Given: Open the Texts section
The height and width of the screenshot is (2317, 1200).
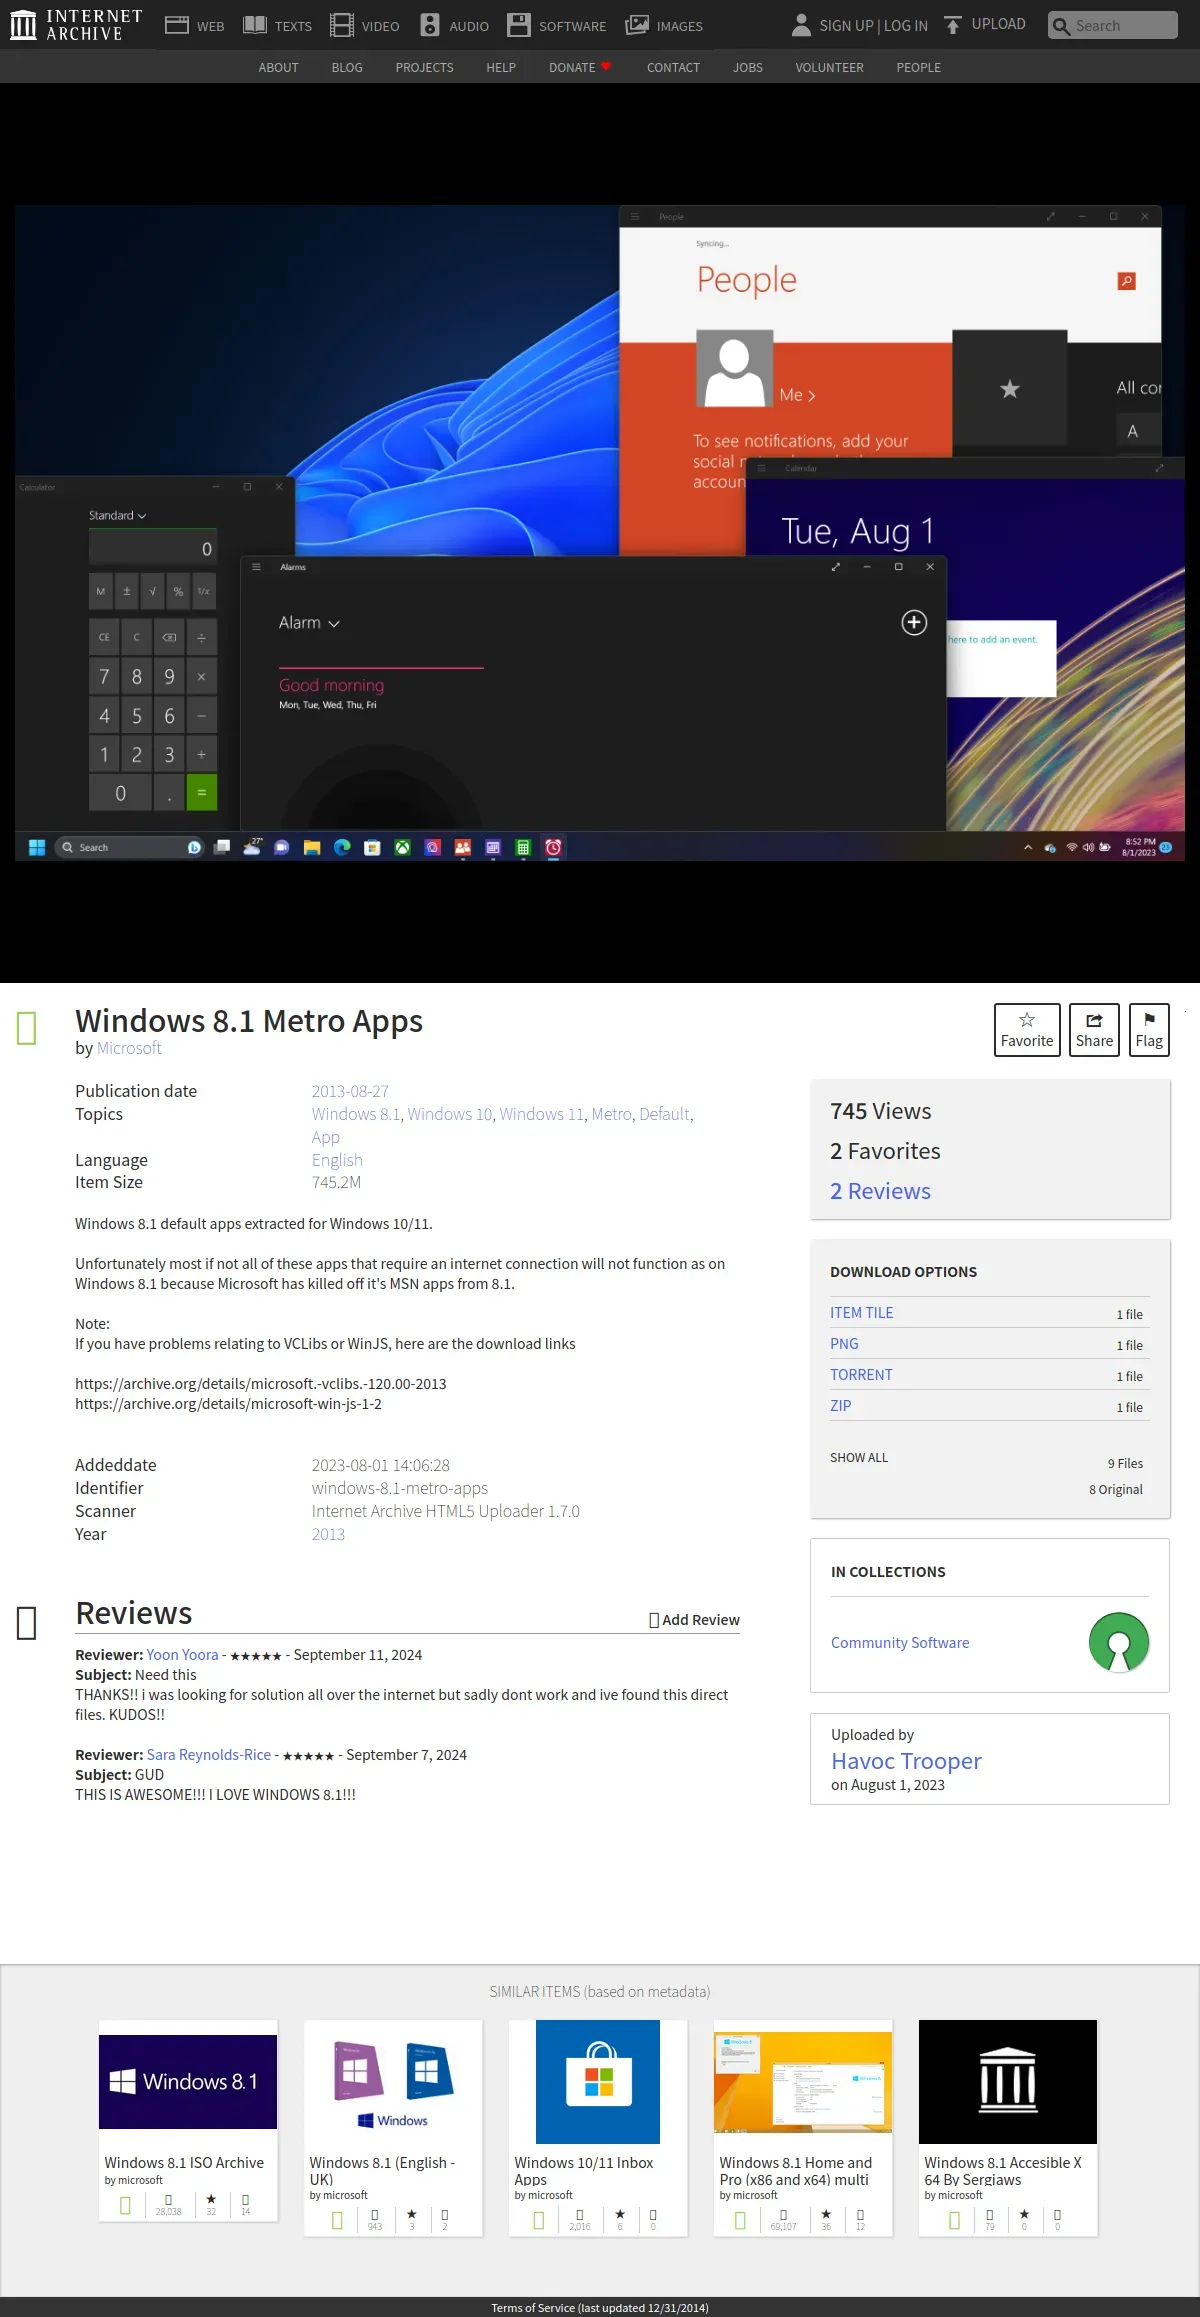Looking at the screenshot, I should click(278, 26).
